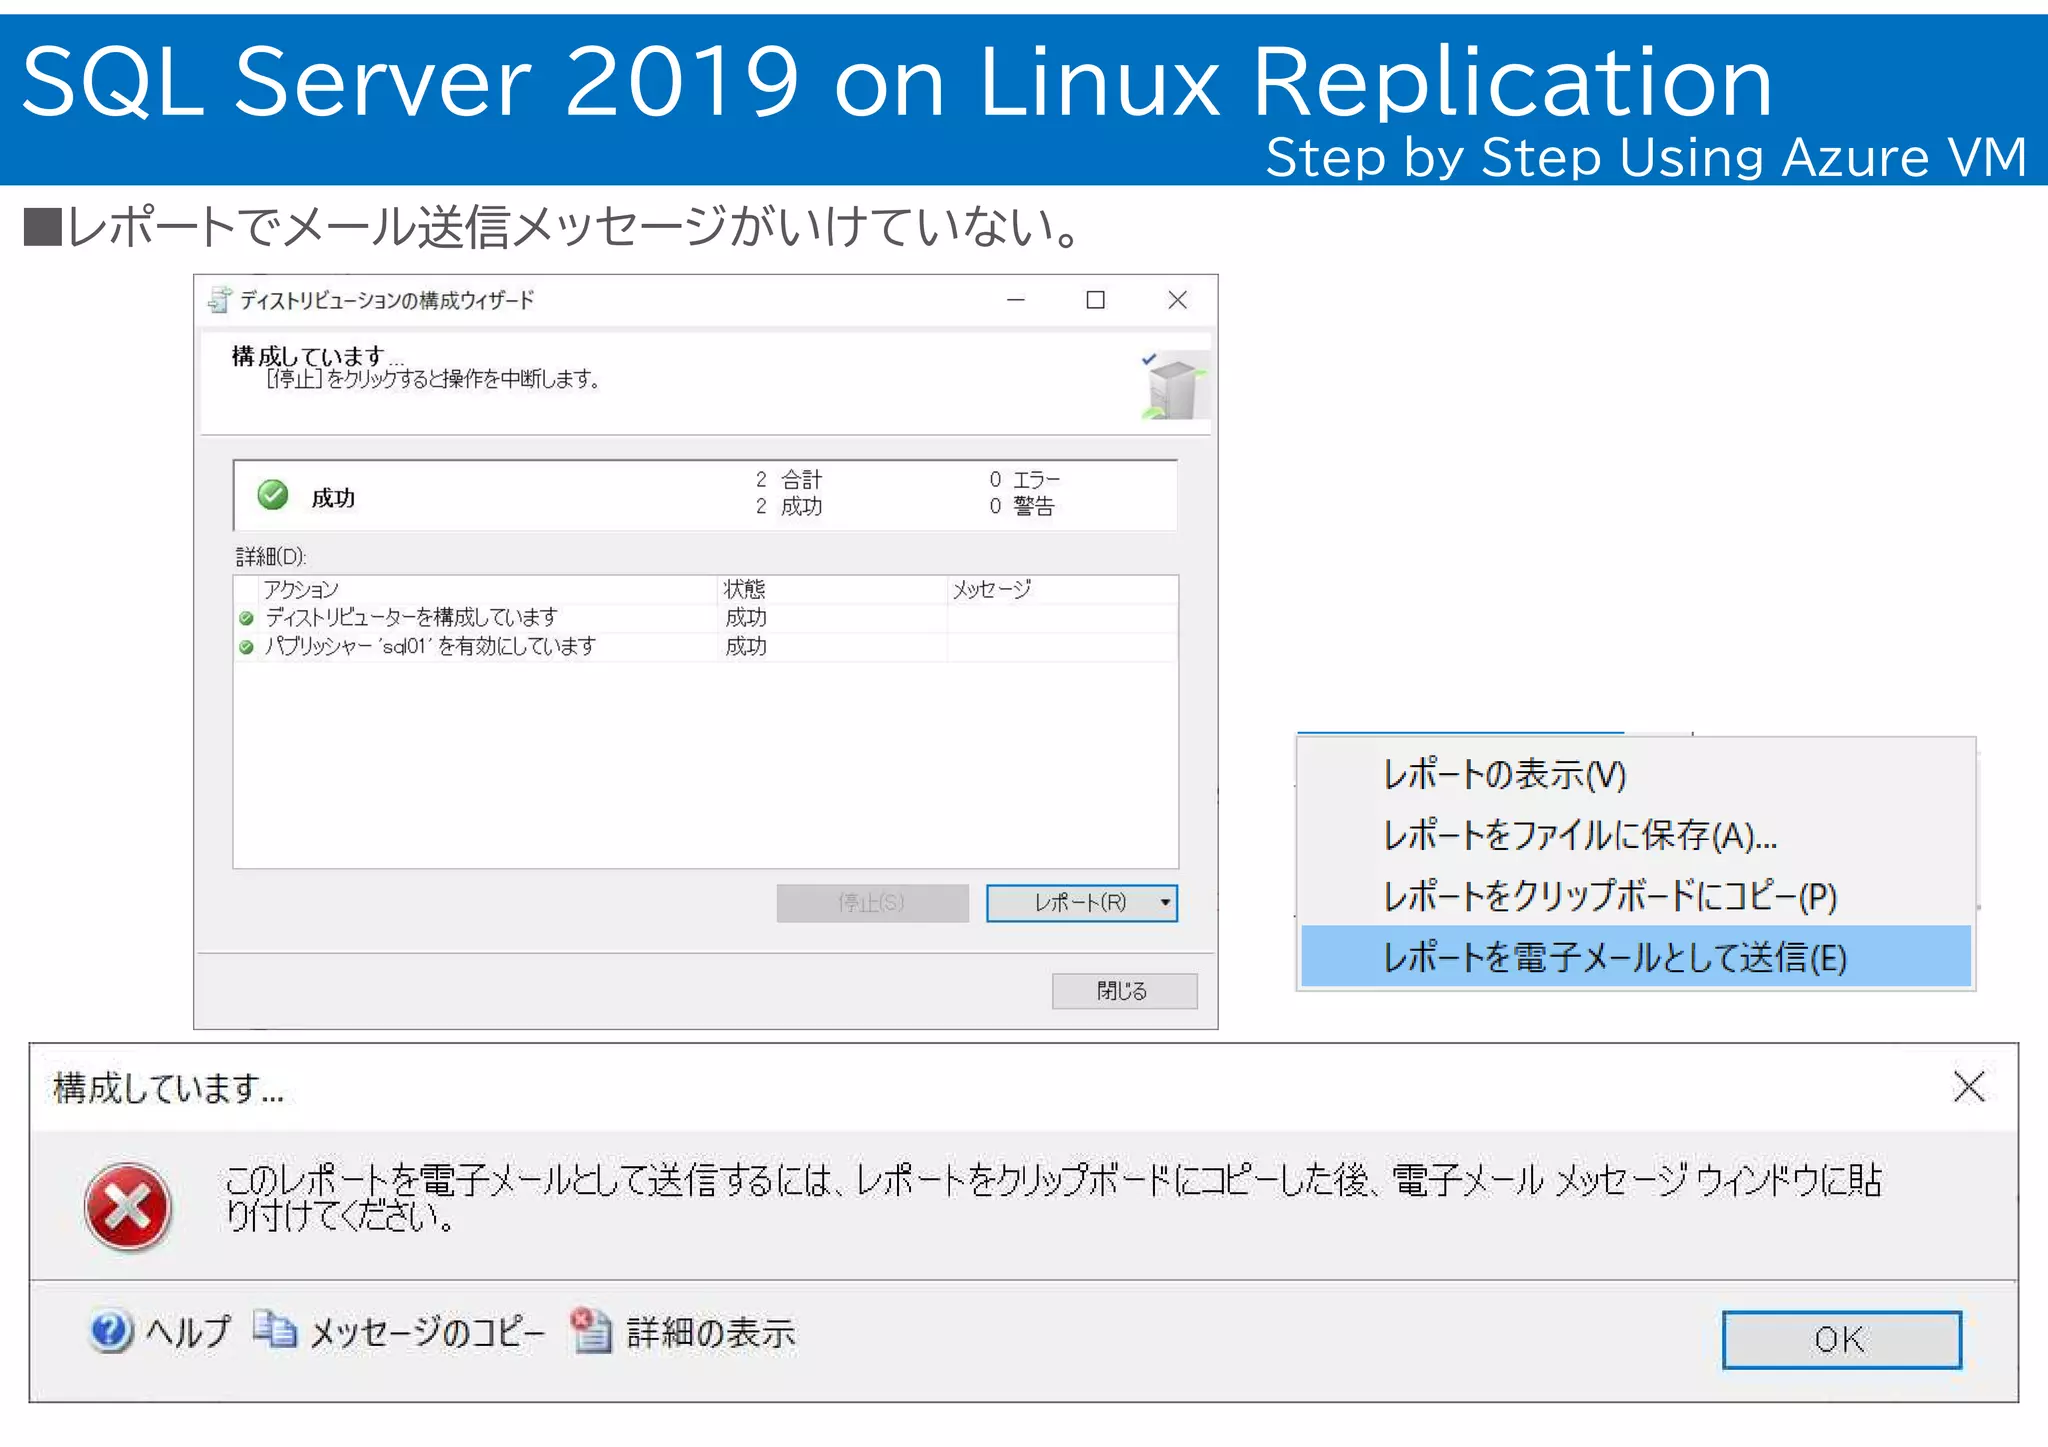2048x1447 pixels.
Task: Click 成功 status of the ディストリビューター row
Action: tap(746, 618)
